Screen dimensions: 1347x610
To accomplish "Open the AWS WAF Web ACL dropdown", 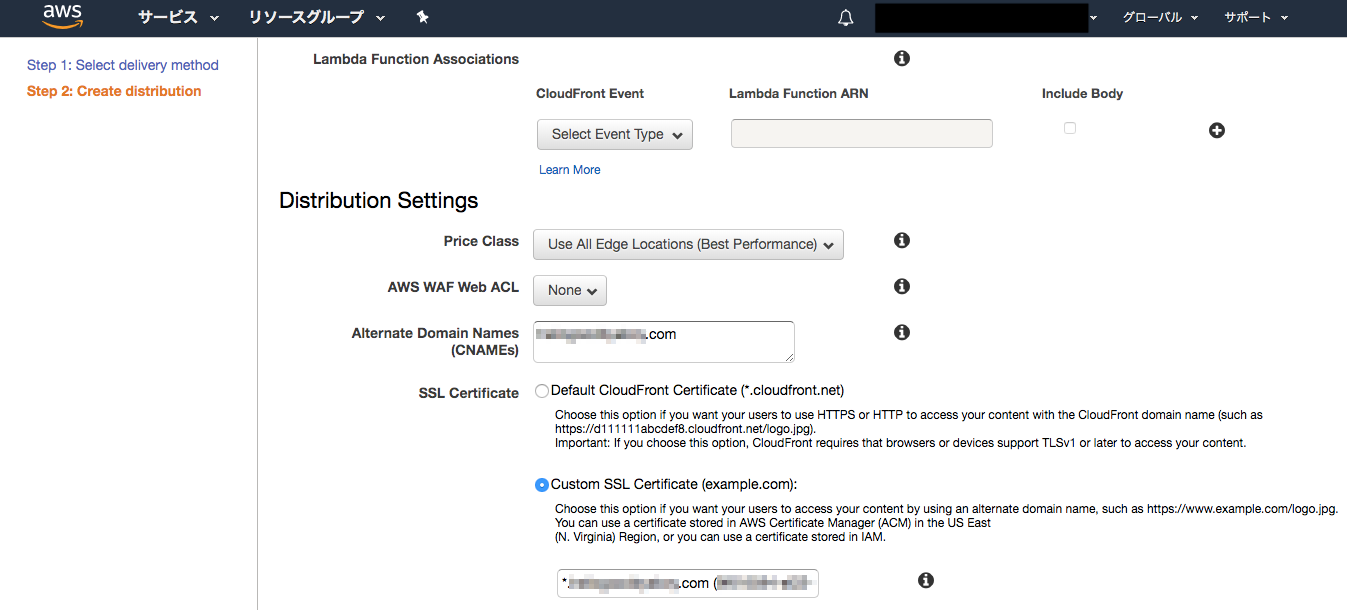I will (x=570, y=291).
